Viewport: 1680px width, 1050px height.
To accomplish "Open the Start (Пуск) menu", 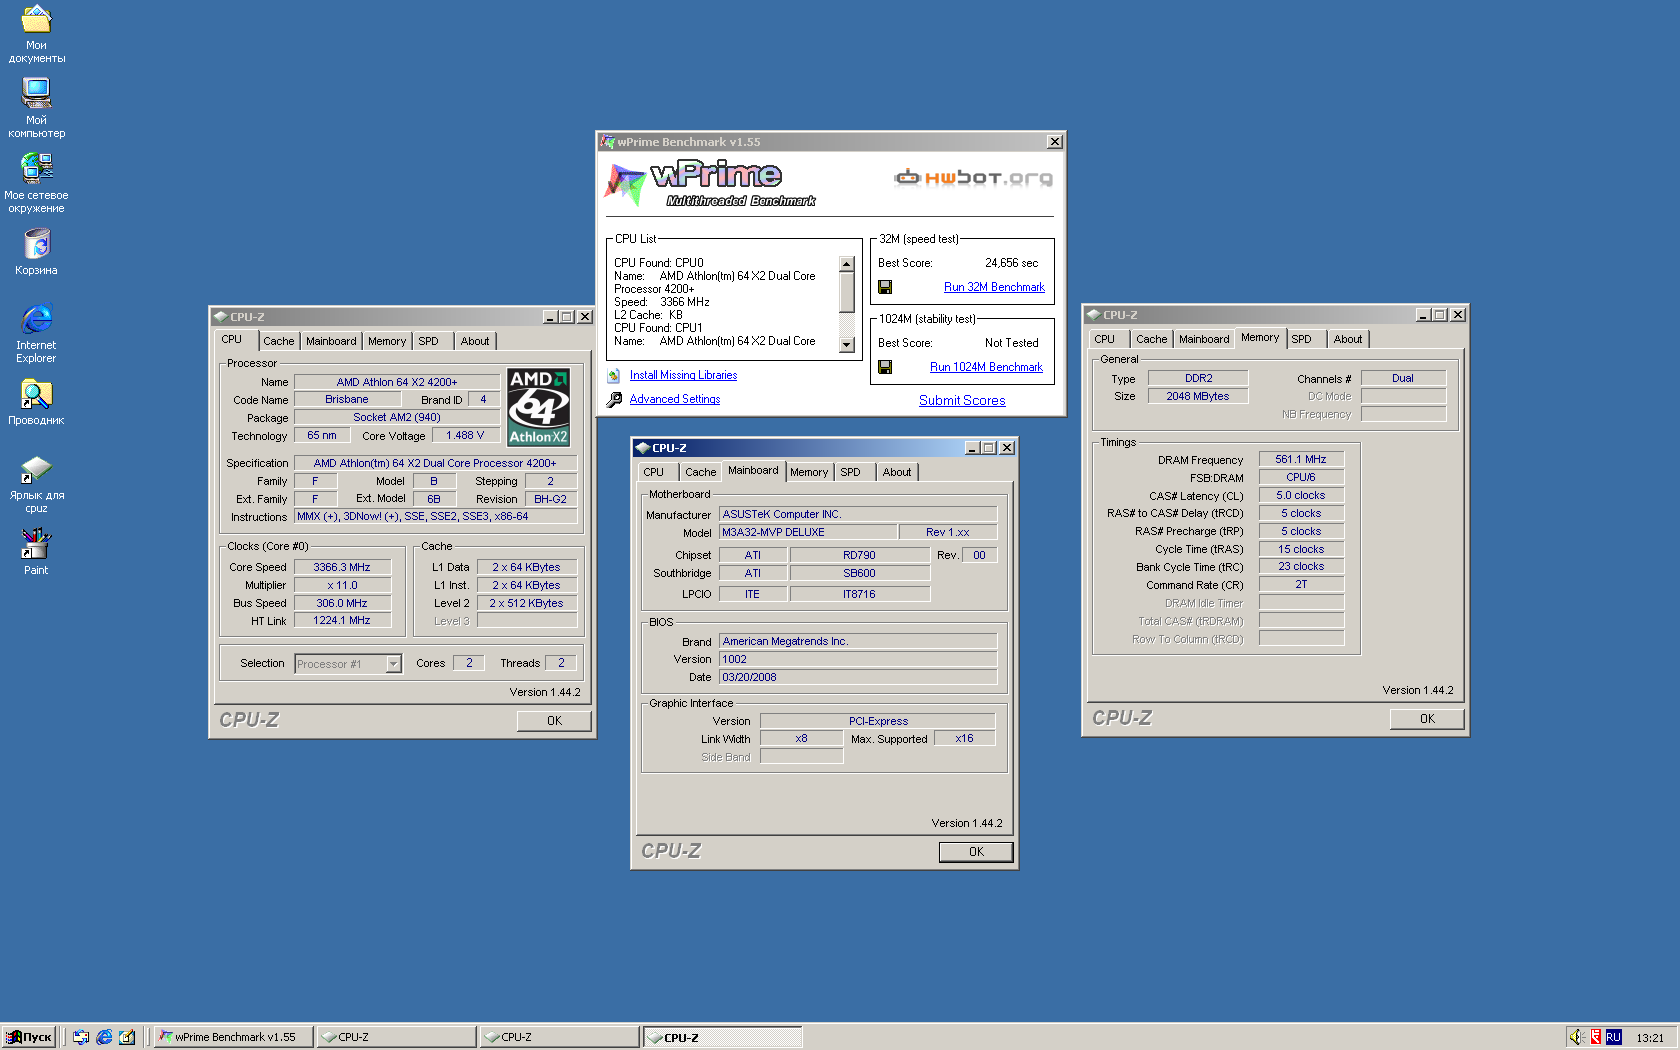I will (29, 1037).
